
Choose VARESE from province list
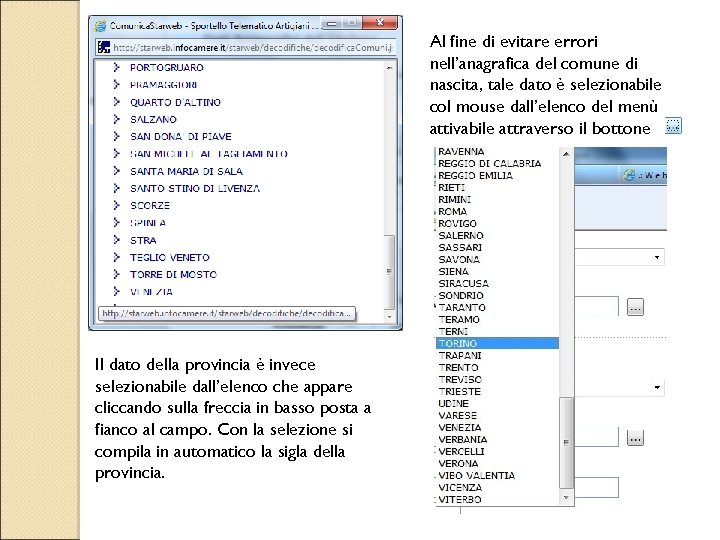[457, 415]
